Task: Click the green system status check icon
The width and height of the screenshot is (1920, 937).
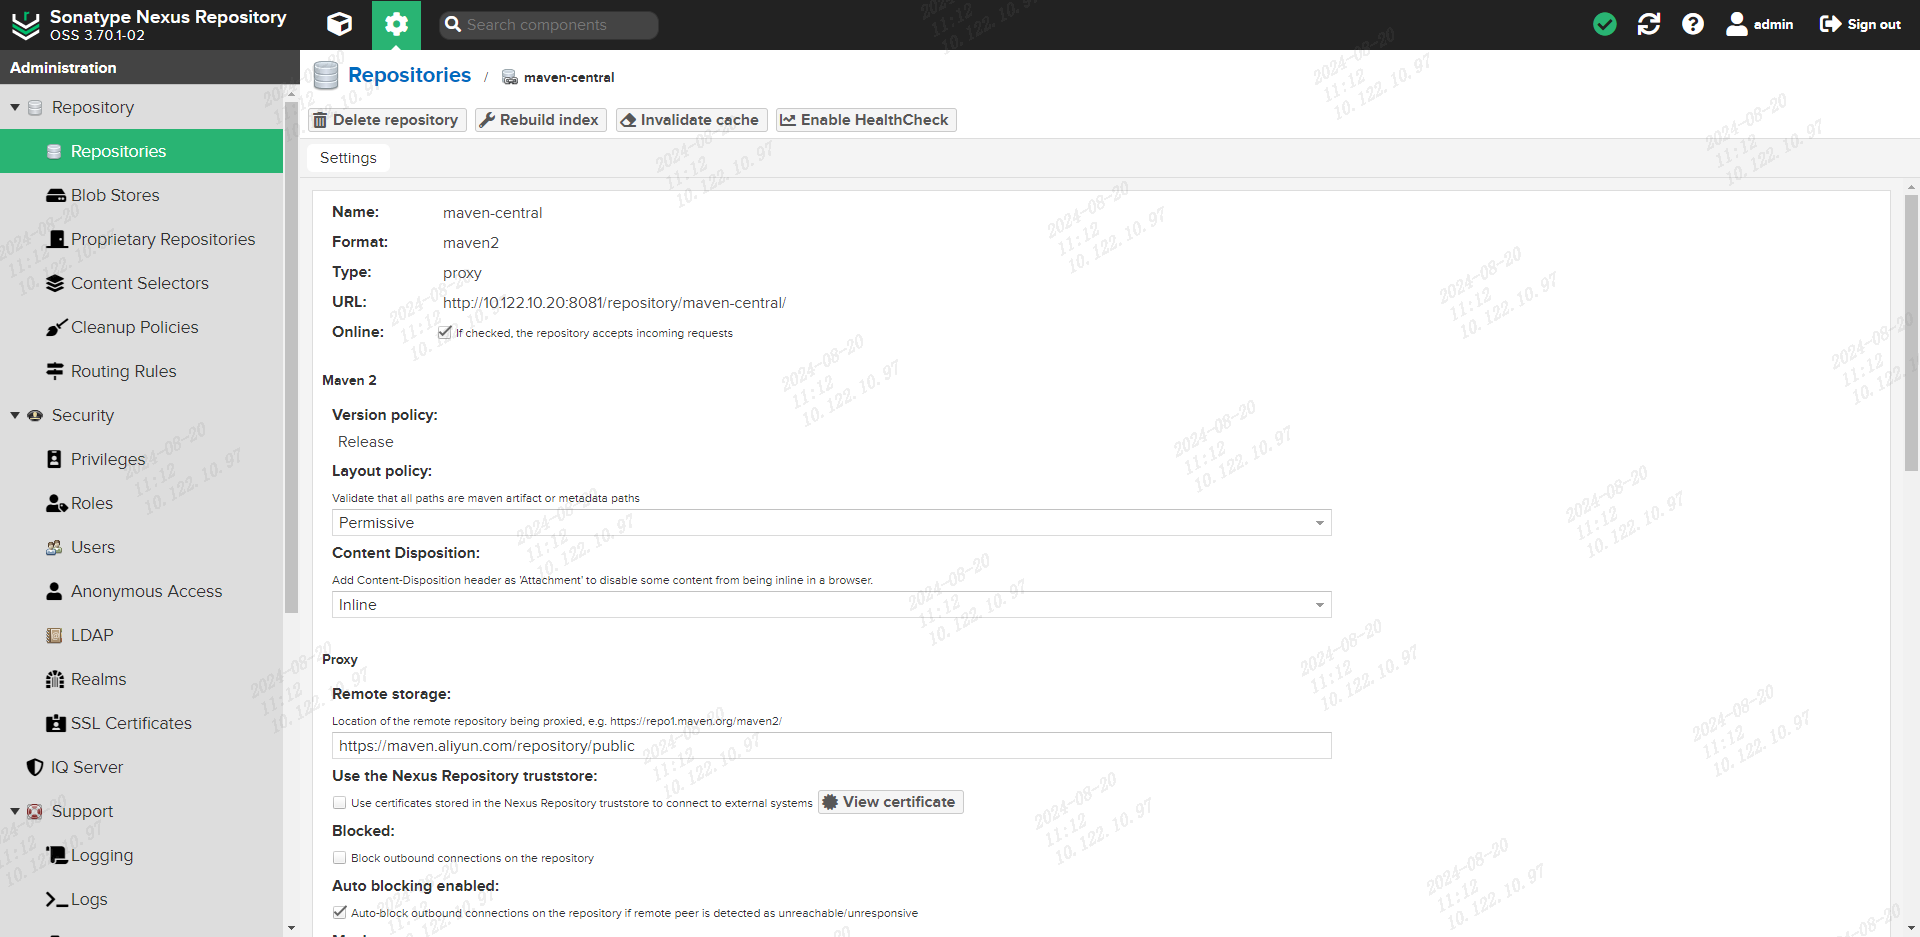Action: point(1605,24)
